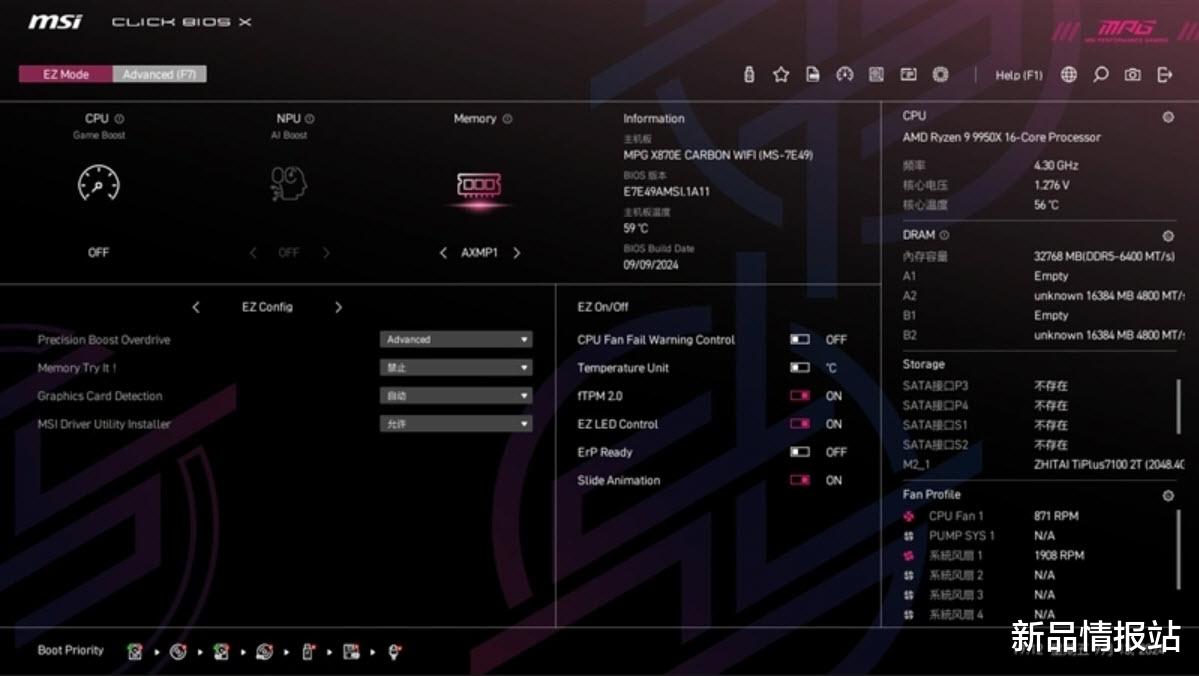Select sixth boot priority floppy icon
Viewport: 1199px width, 676px height.
(x=351, y=652)
